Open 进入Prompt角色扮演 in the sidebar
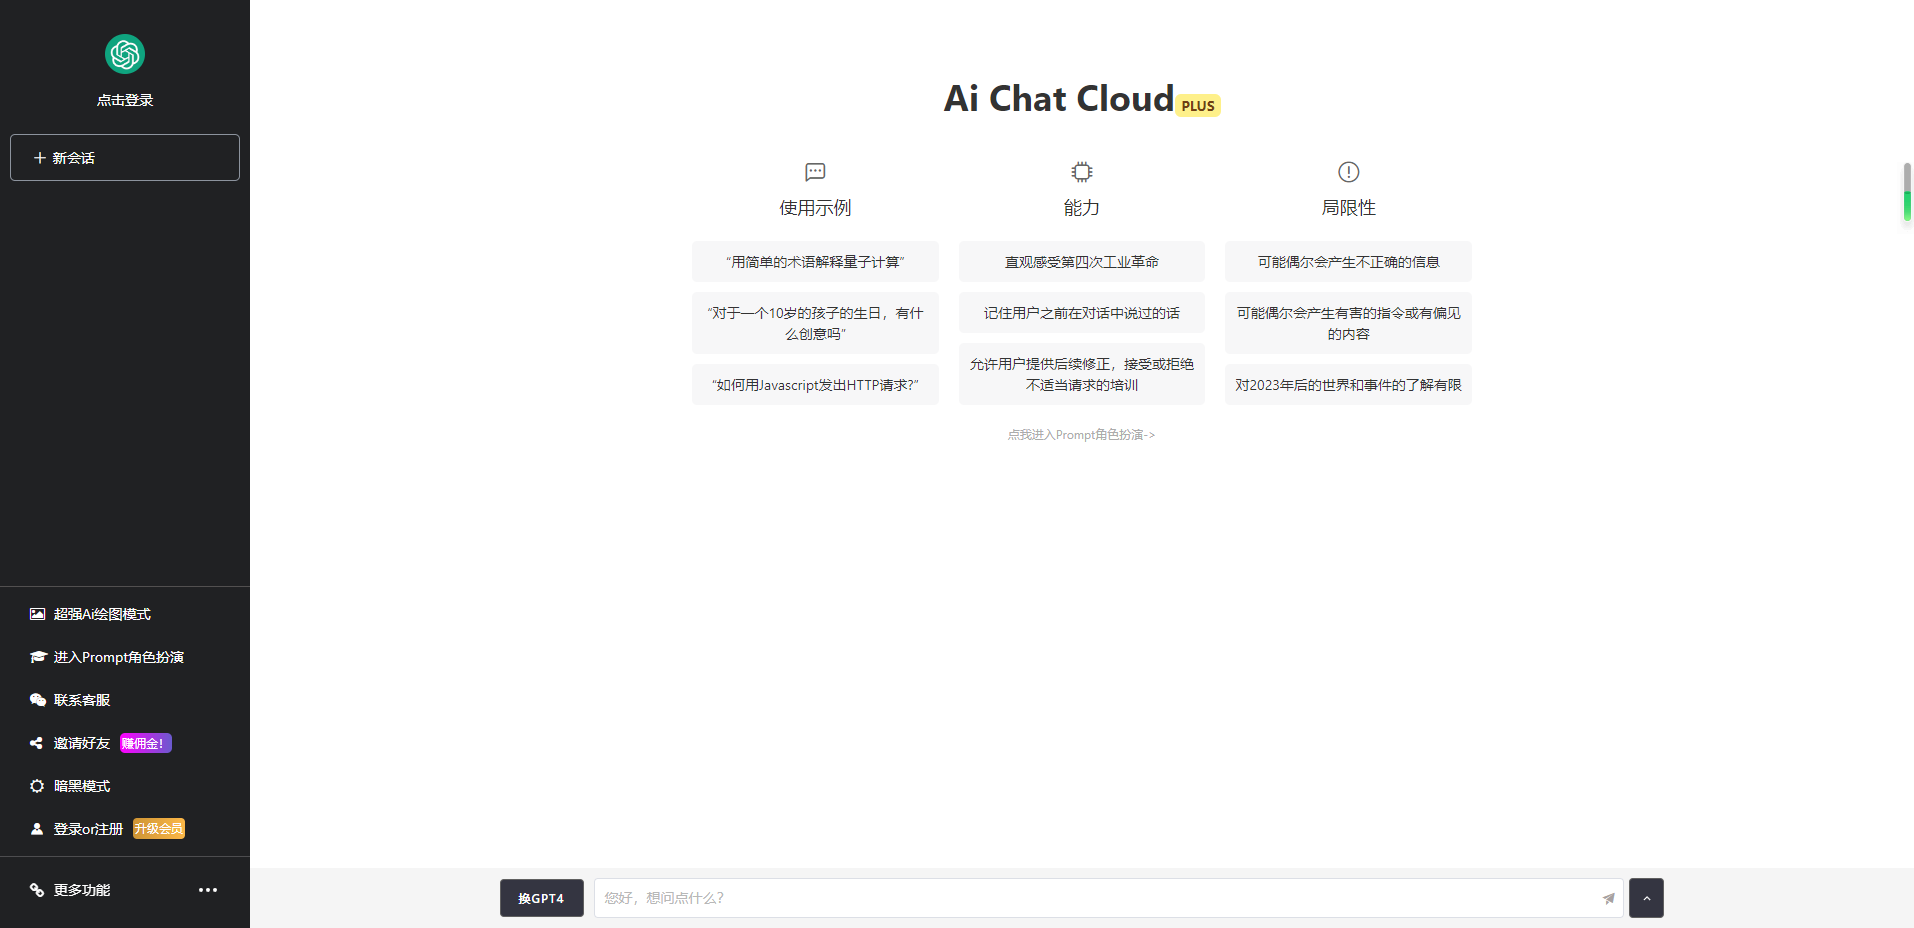 [x=118, y=657]
